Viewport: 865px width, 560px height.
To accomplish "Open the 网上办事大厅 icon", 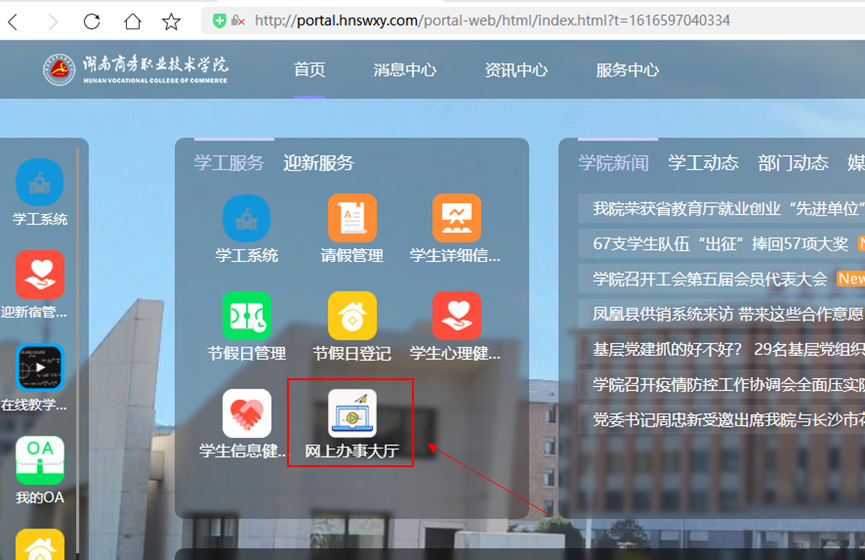I will point(352,414).
